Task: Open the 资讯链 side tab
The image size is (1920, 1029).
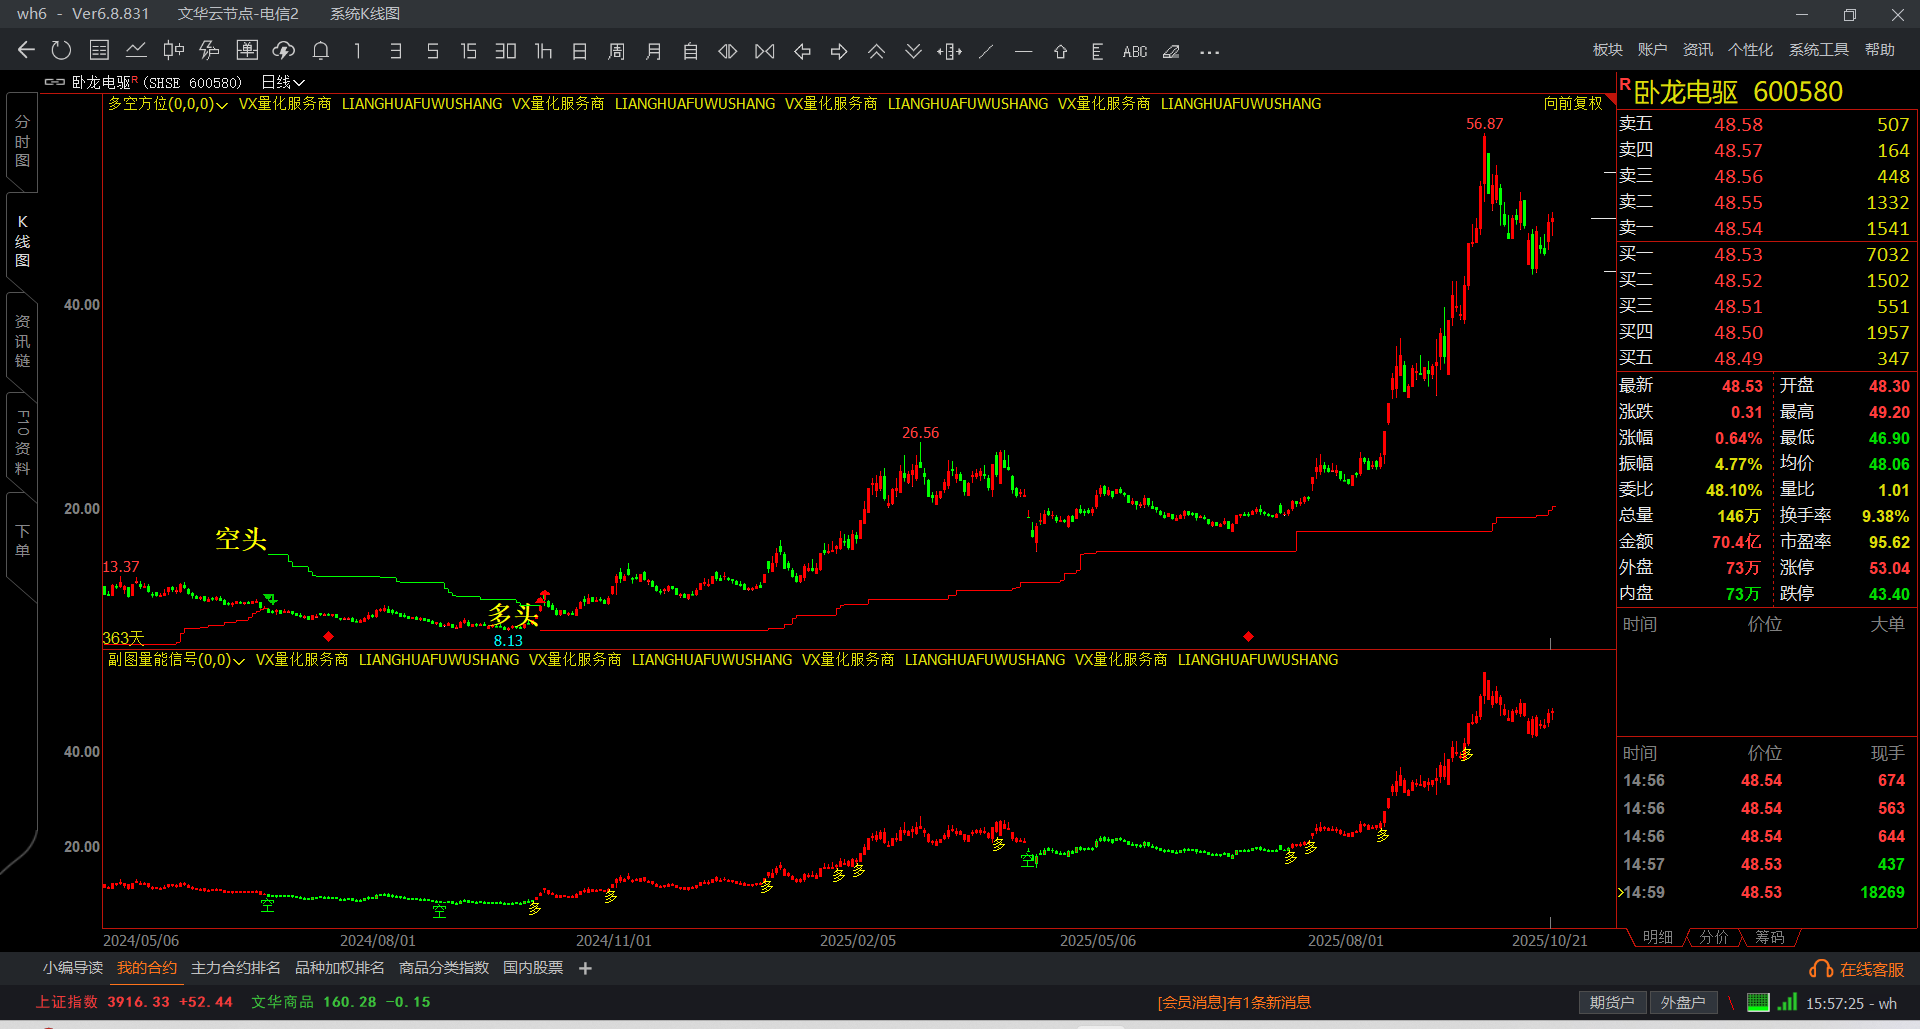Action: (22, 341)
